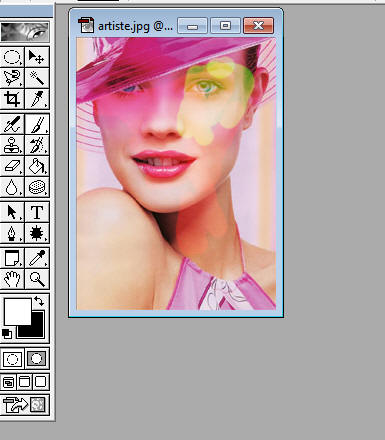This screenshot has height=440, width=385.
Task: Select the Healing Brush tool
Action: pos(12,124)
